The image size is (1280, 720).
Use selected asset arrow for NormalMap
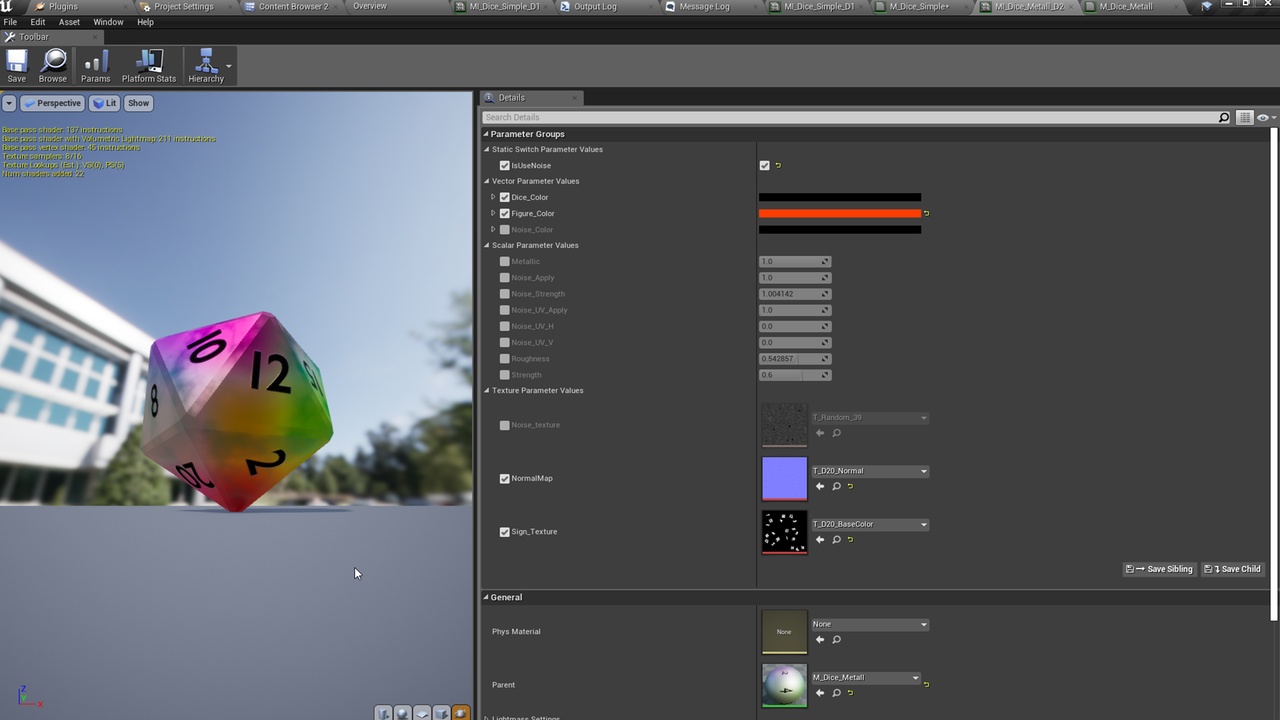pyautogui.click(x=820, y=486)
